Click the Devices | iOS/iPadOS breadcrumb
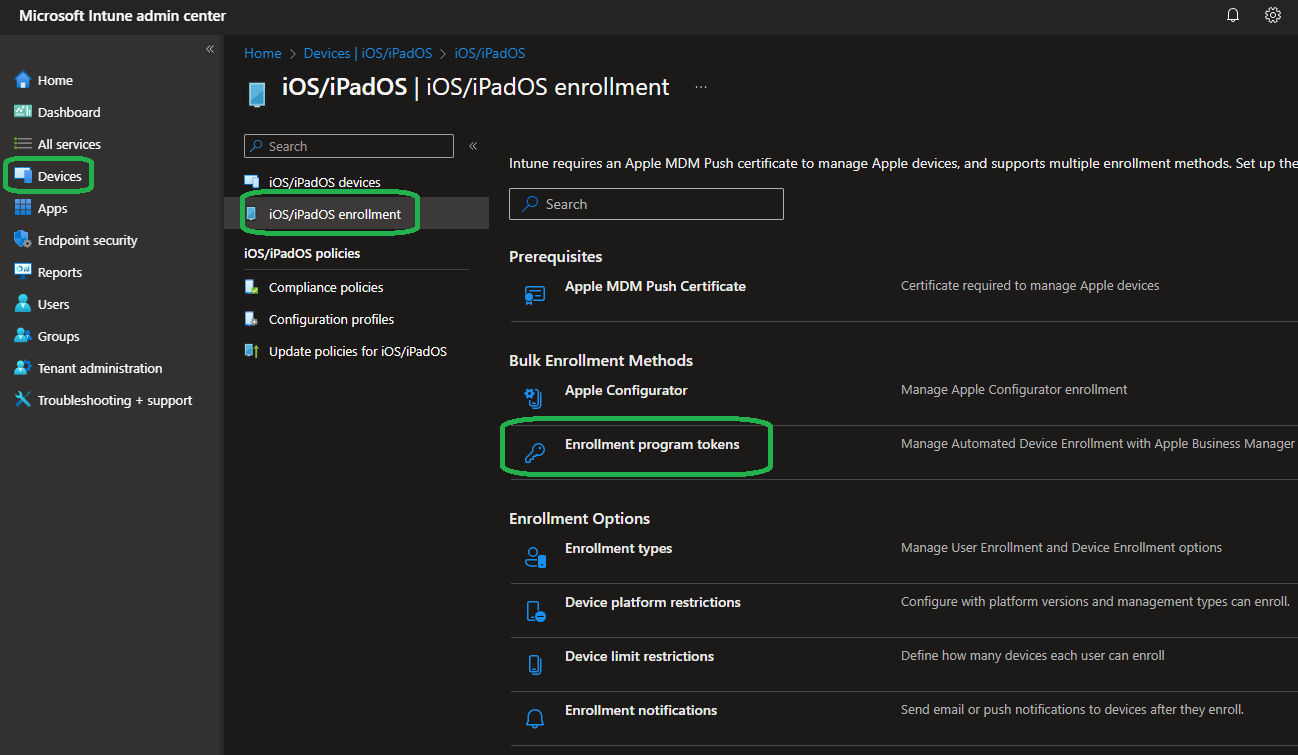1298x755 pixels. click(367, 53)
